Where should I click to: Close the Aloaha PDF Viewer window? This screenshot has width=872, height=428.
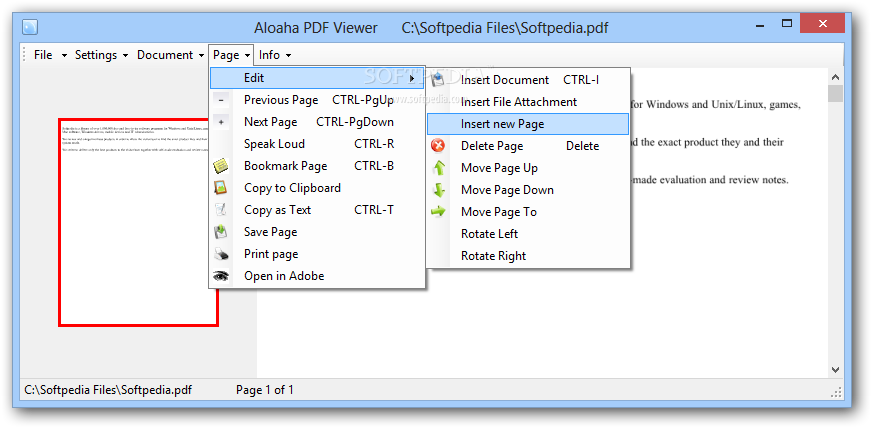pyautogui.click(x=822, y=23)
